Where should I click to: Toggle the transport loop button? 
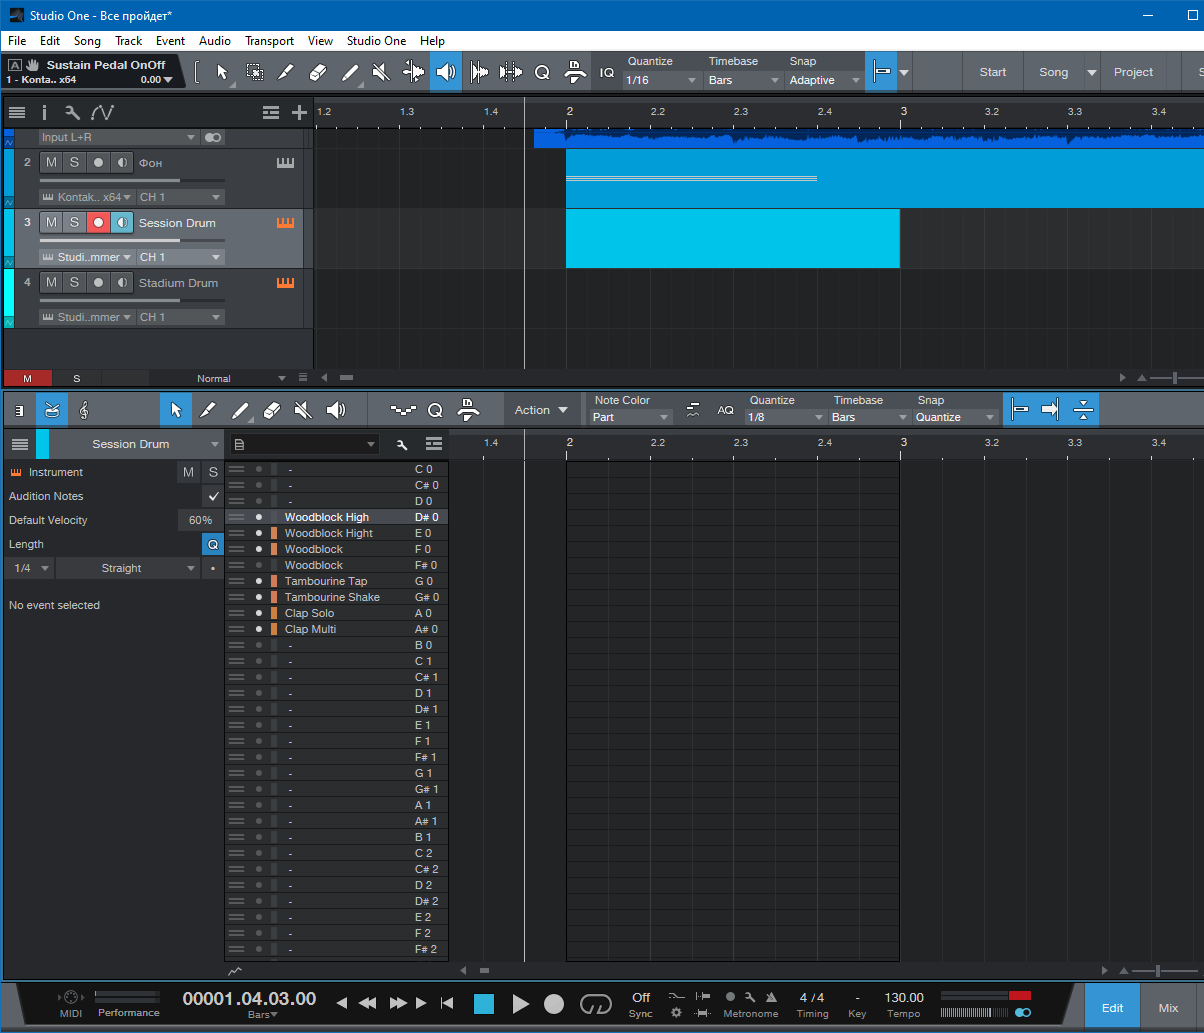click(x=595, y=1004)
